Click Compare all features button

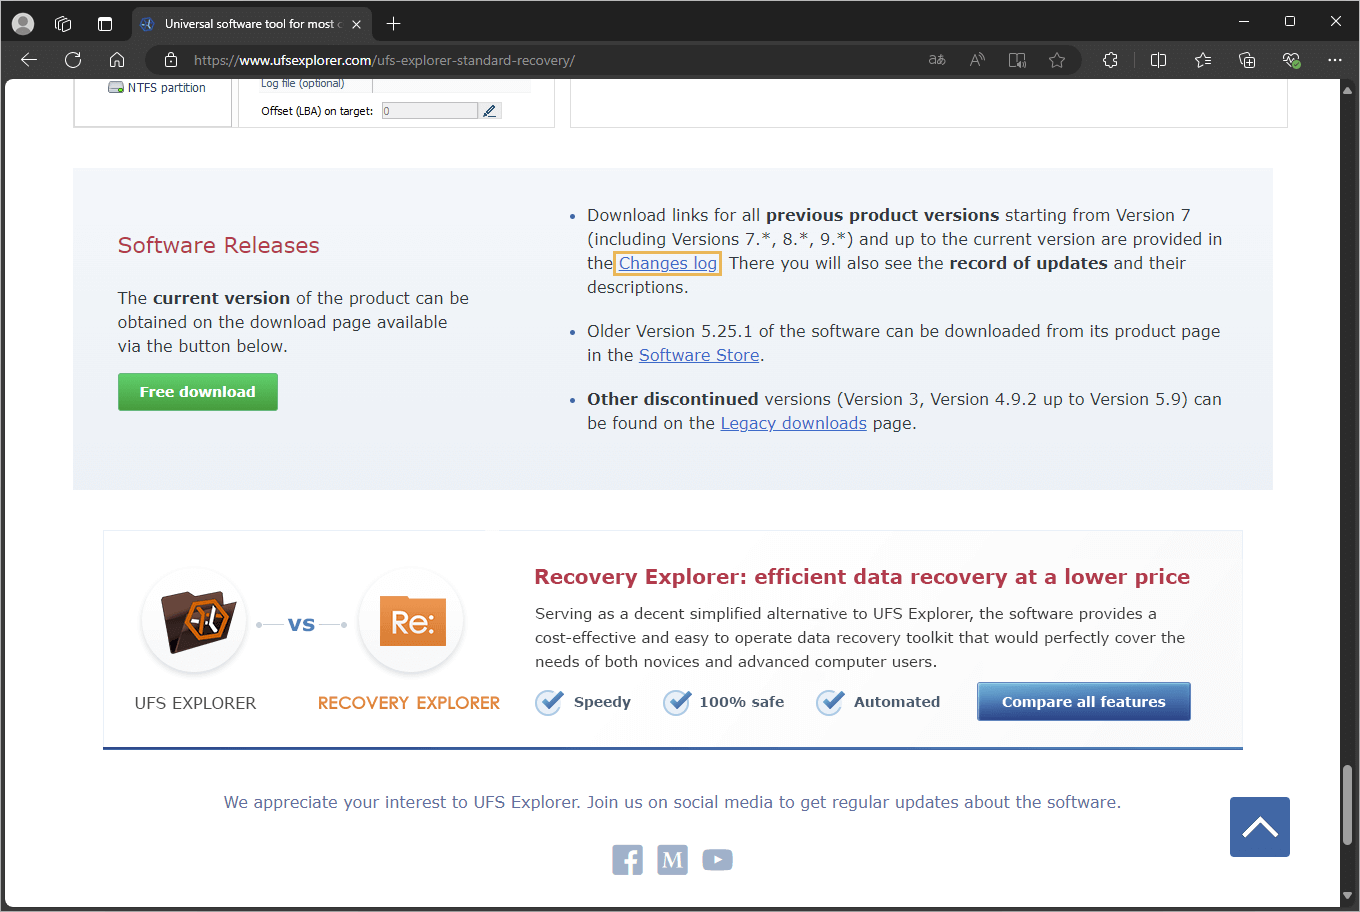pyautogui.click(x=1084, y=701)
